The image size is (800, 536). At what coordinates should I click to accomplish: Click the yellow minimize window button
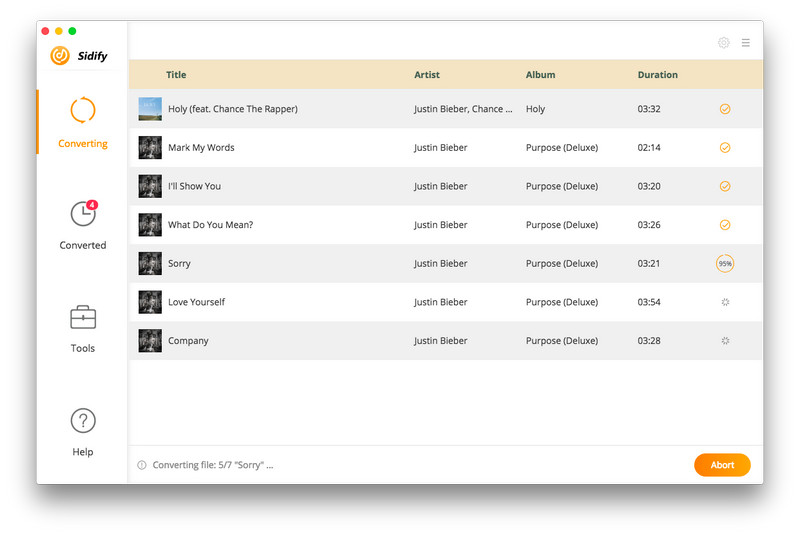(59, 31)
